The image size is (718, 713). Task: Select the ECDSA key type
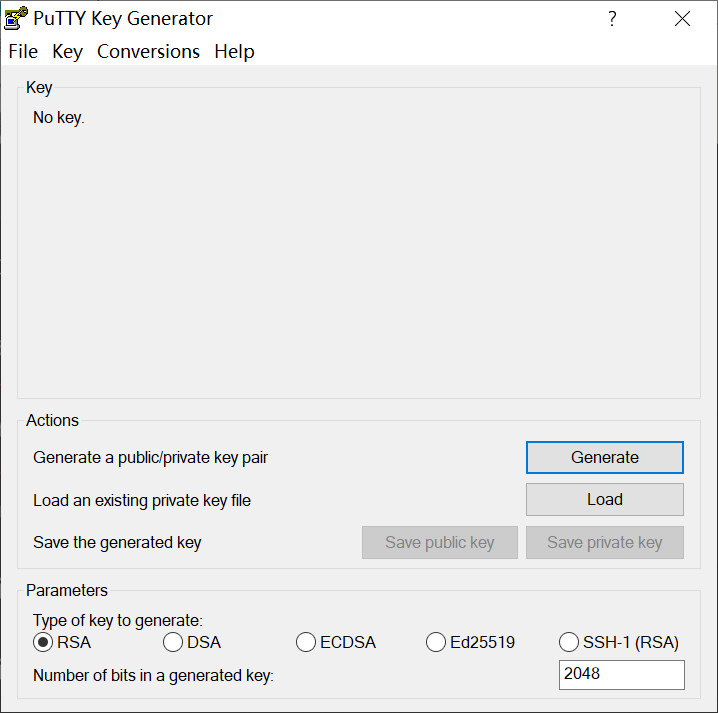tap(336, 642)
